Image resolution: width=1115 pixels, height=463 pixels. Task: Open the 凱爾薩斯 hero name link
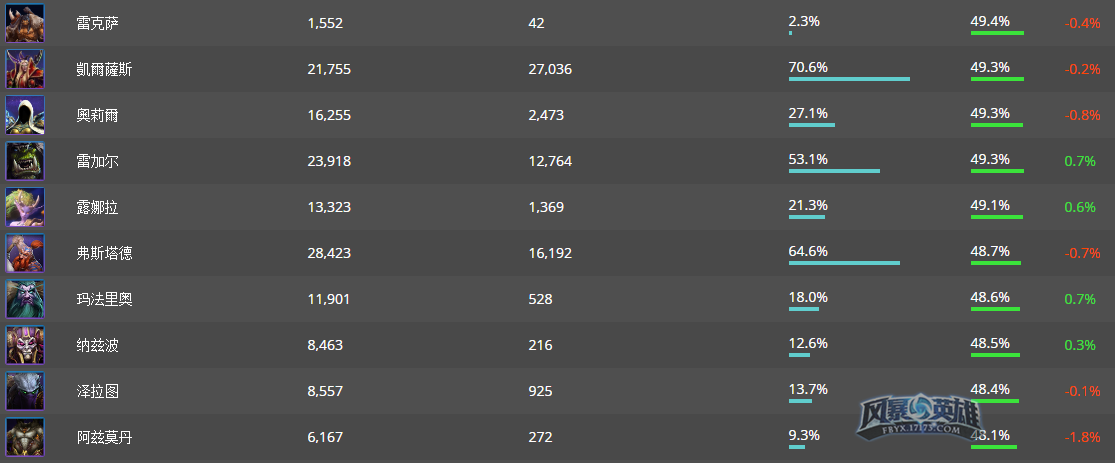104,70
